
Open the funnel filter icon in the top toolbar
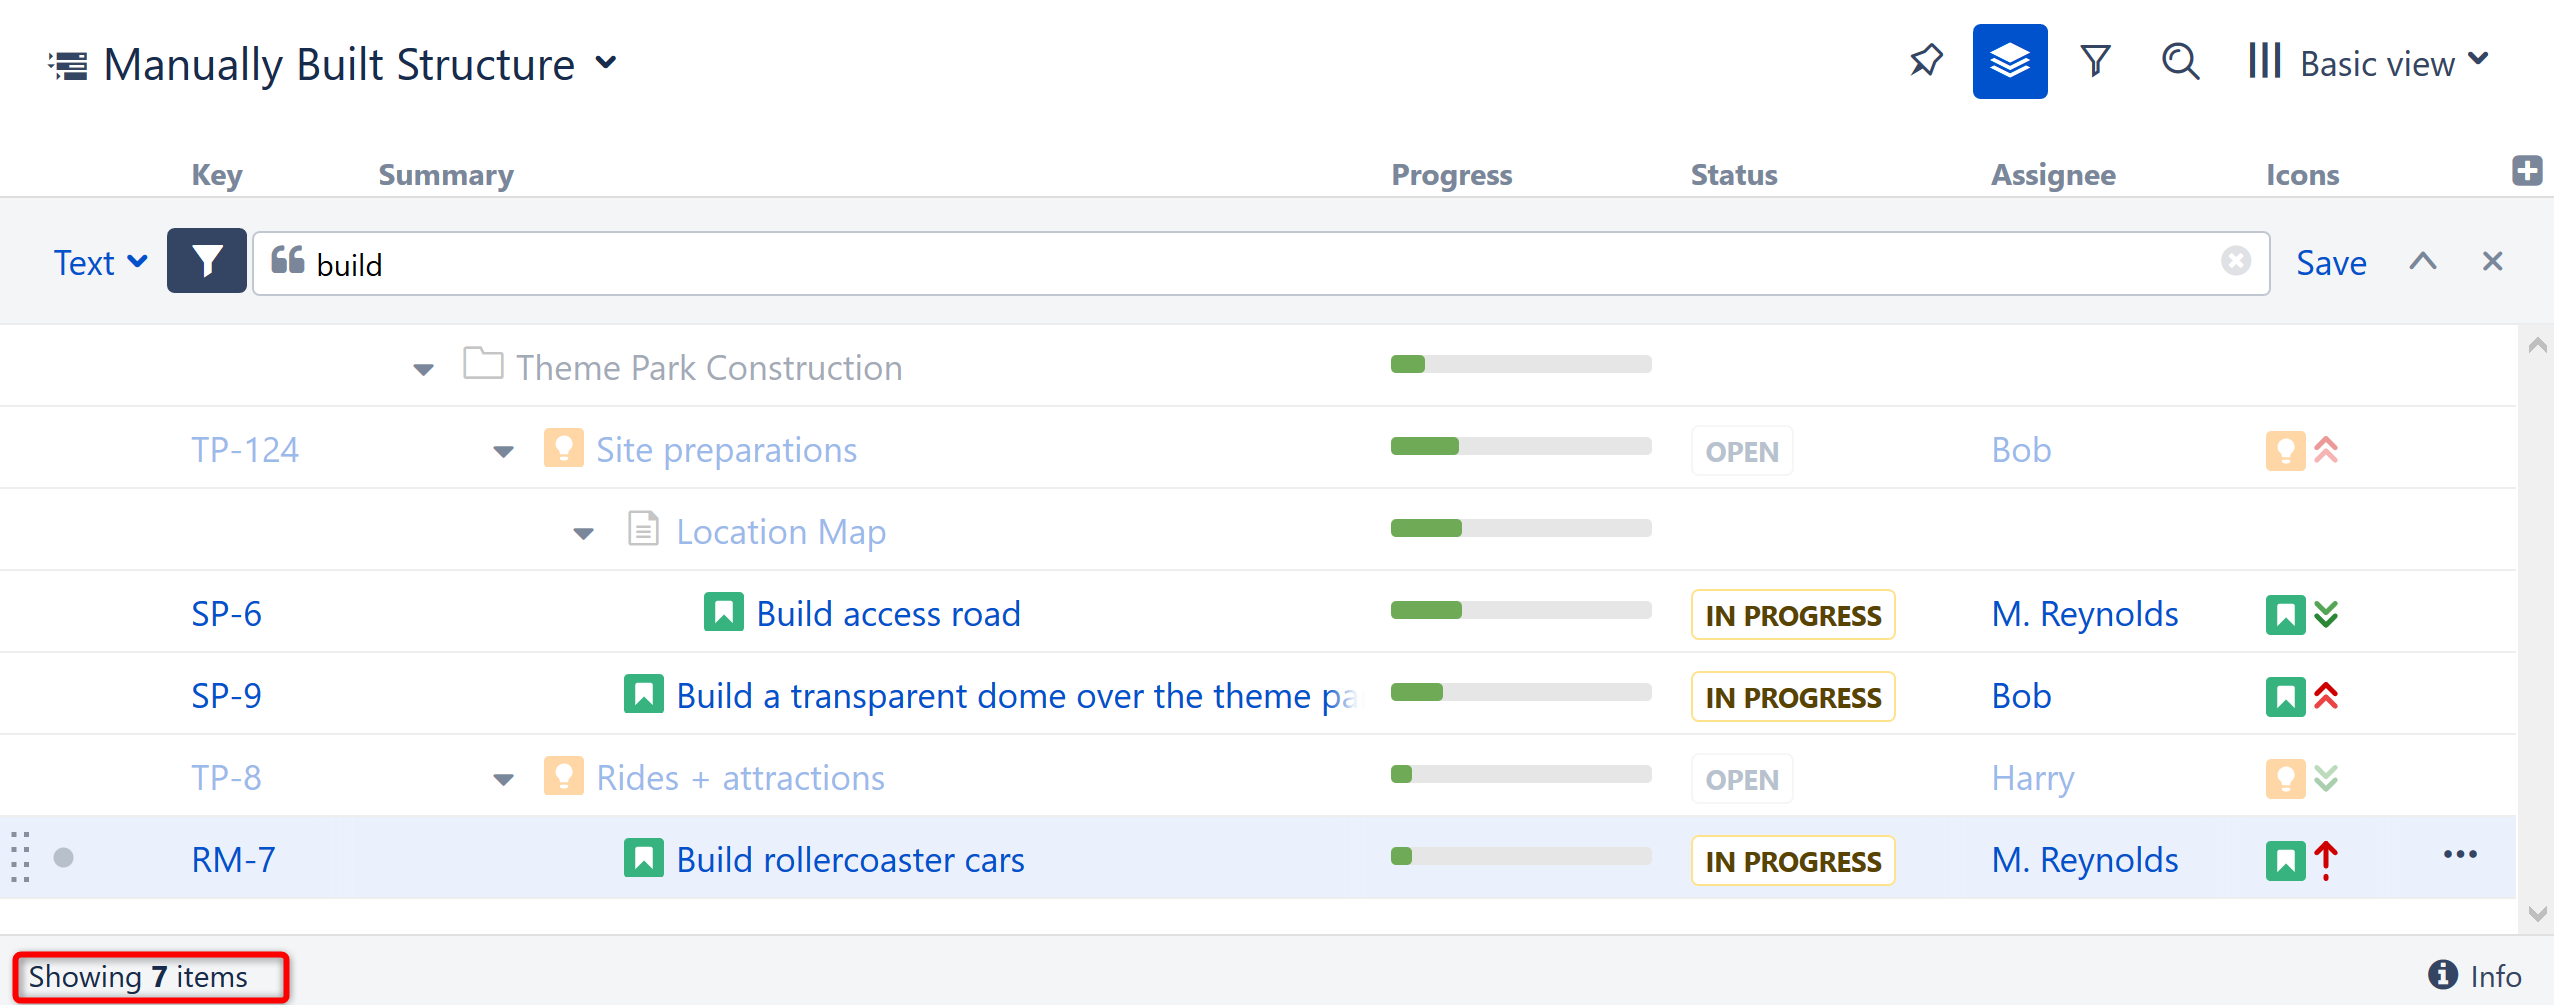pos(2095,62)
